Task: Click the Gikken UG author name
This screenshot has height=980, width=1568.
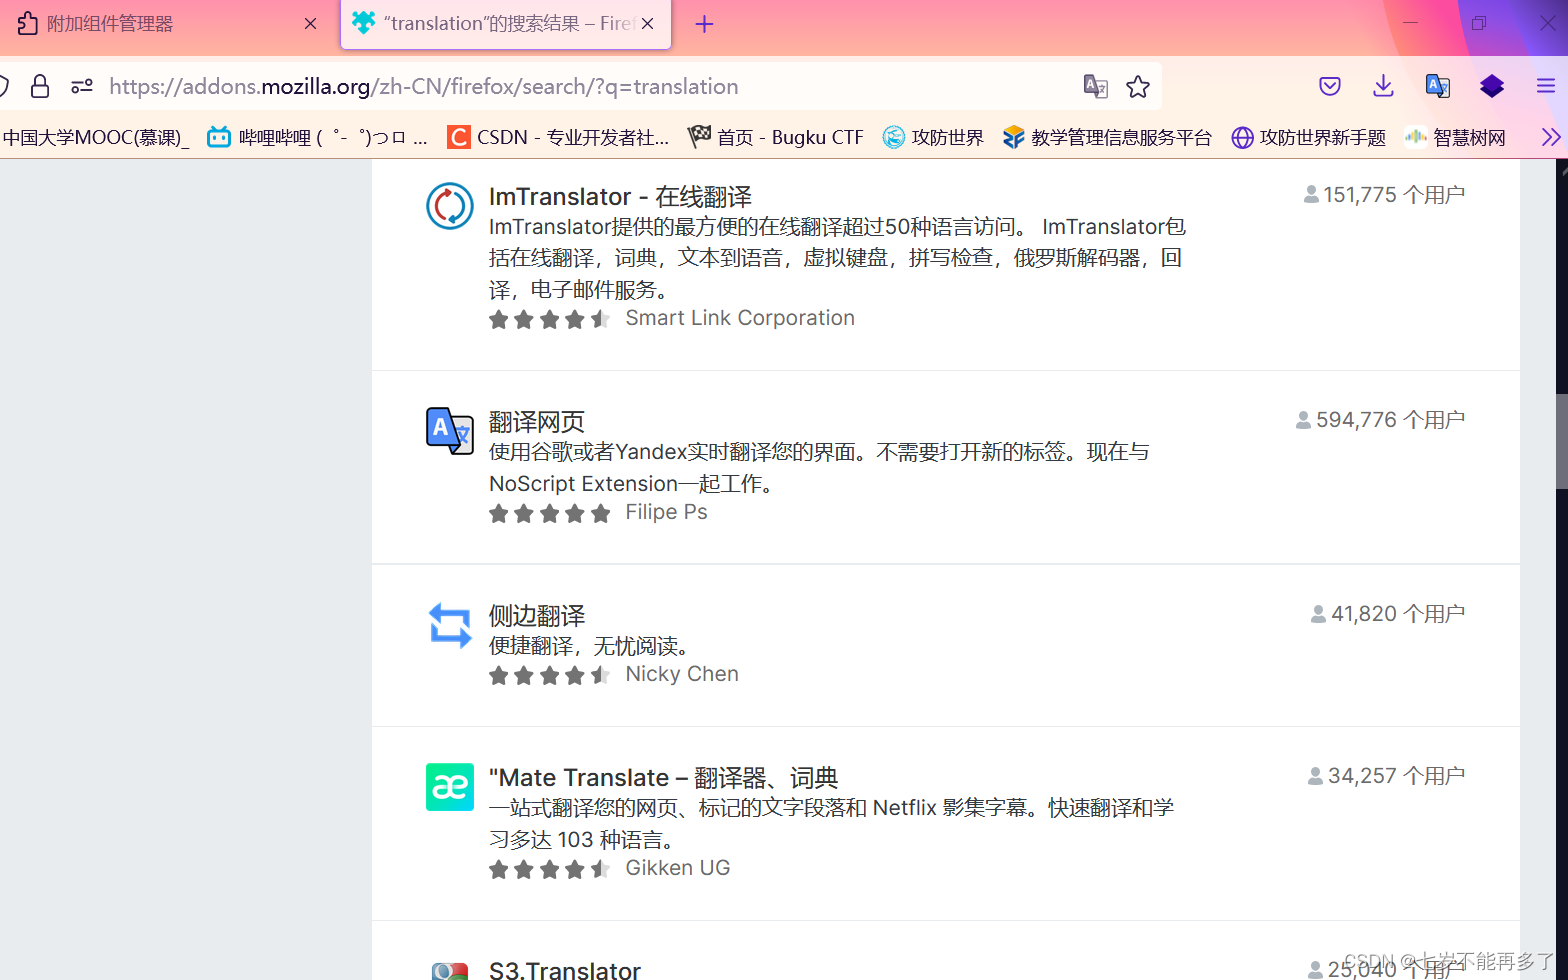Action: (678, 868)
